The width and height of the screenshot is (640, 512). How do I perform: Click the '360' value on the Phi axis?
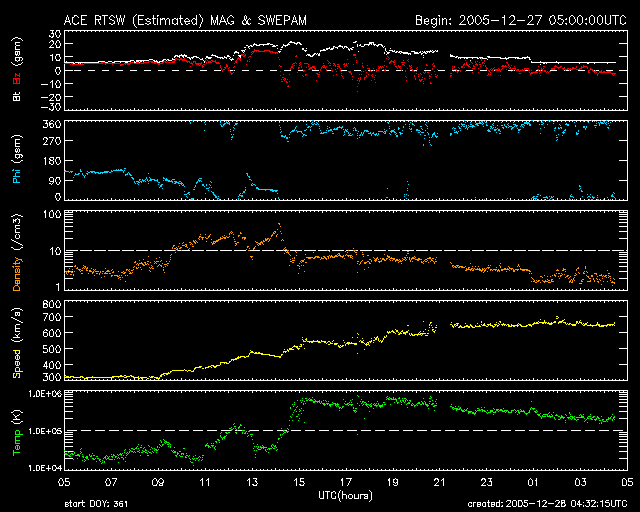(52, 125)
